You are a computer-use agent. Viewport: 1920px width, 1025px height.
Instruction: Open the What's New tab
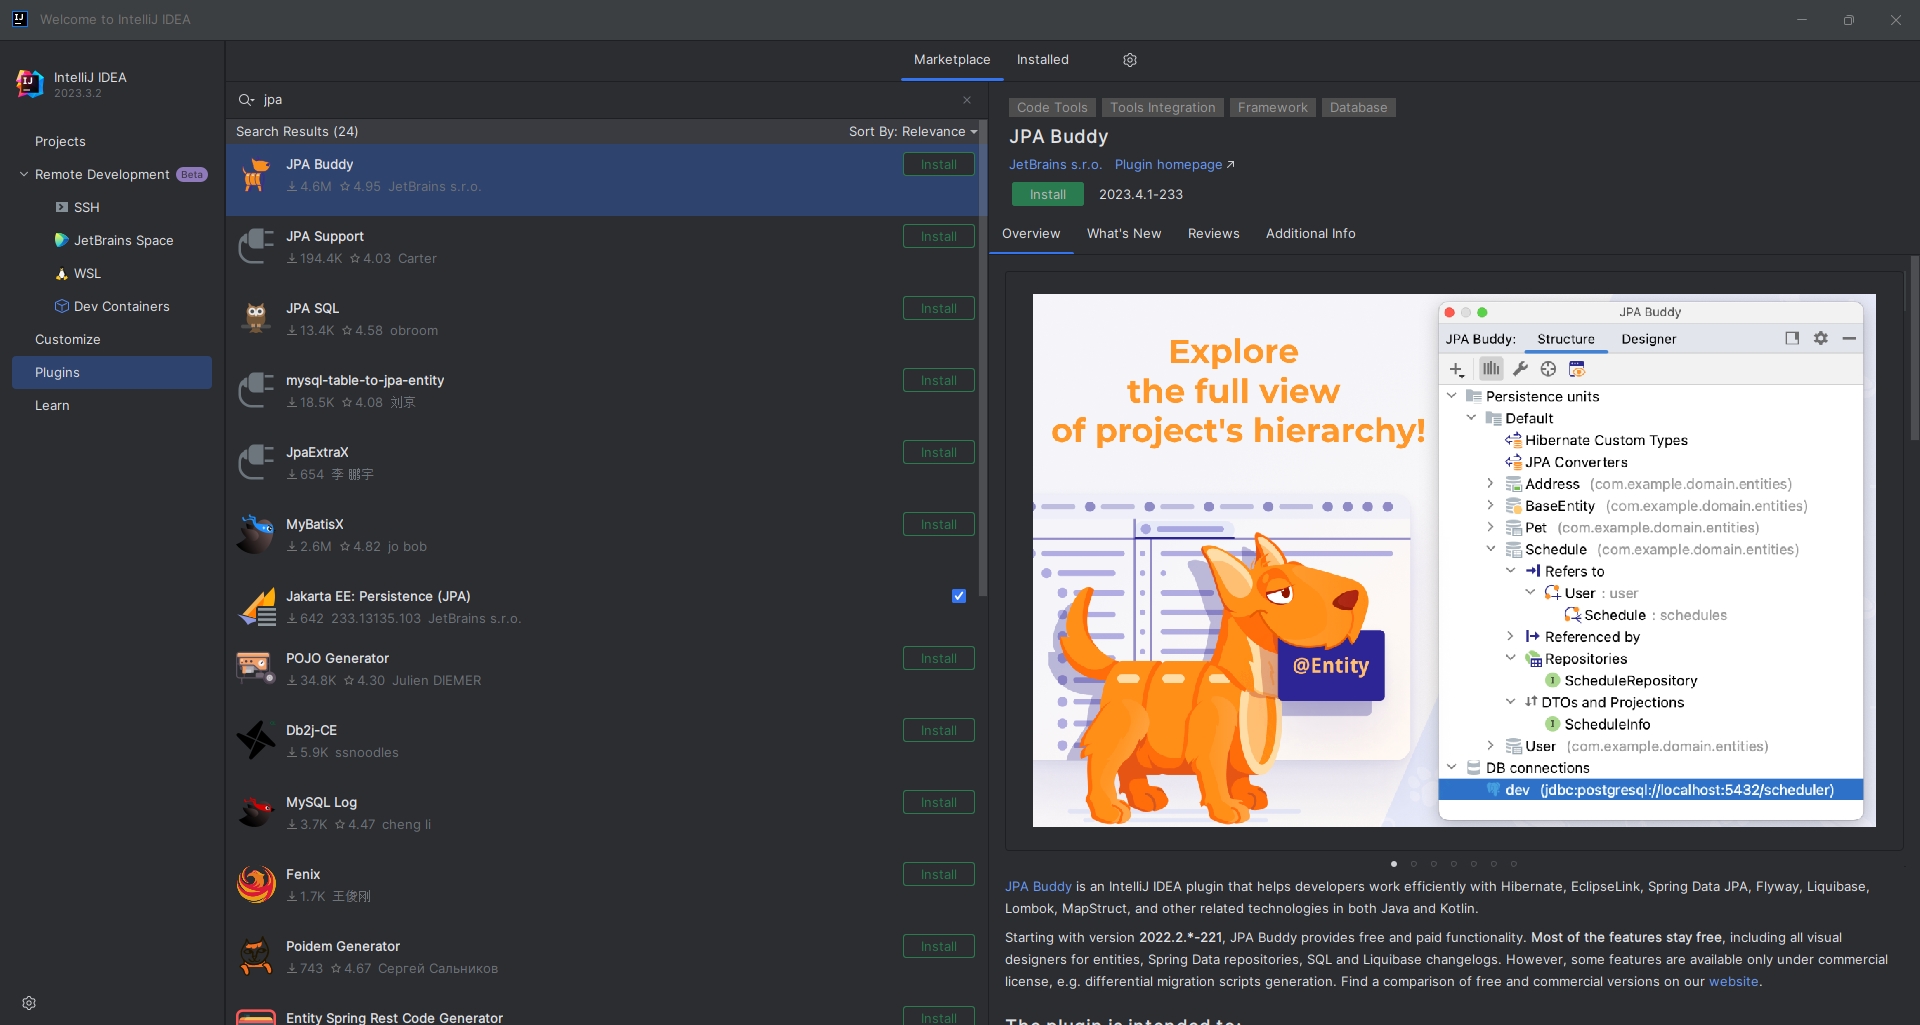click(1124, 233)
